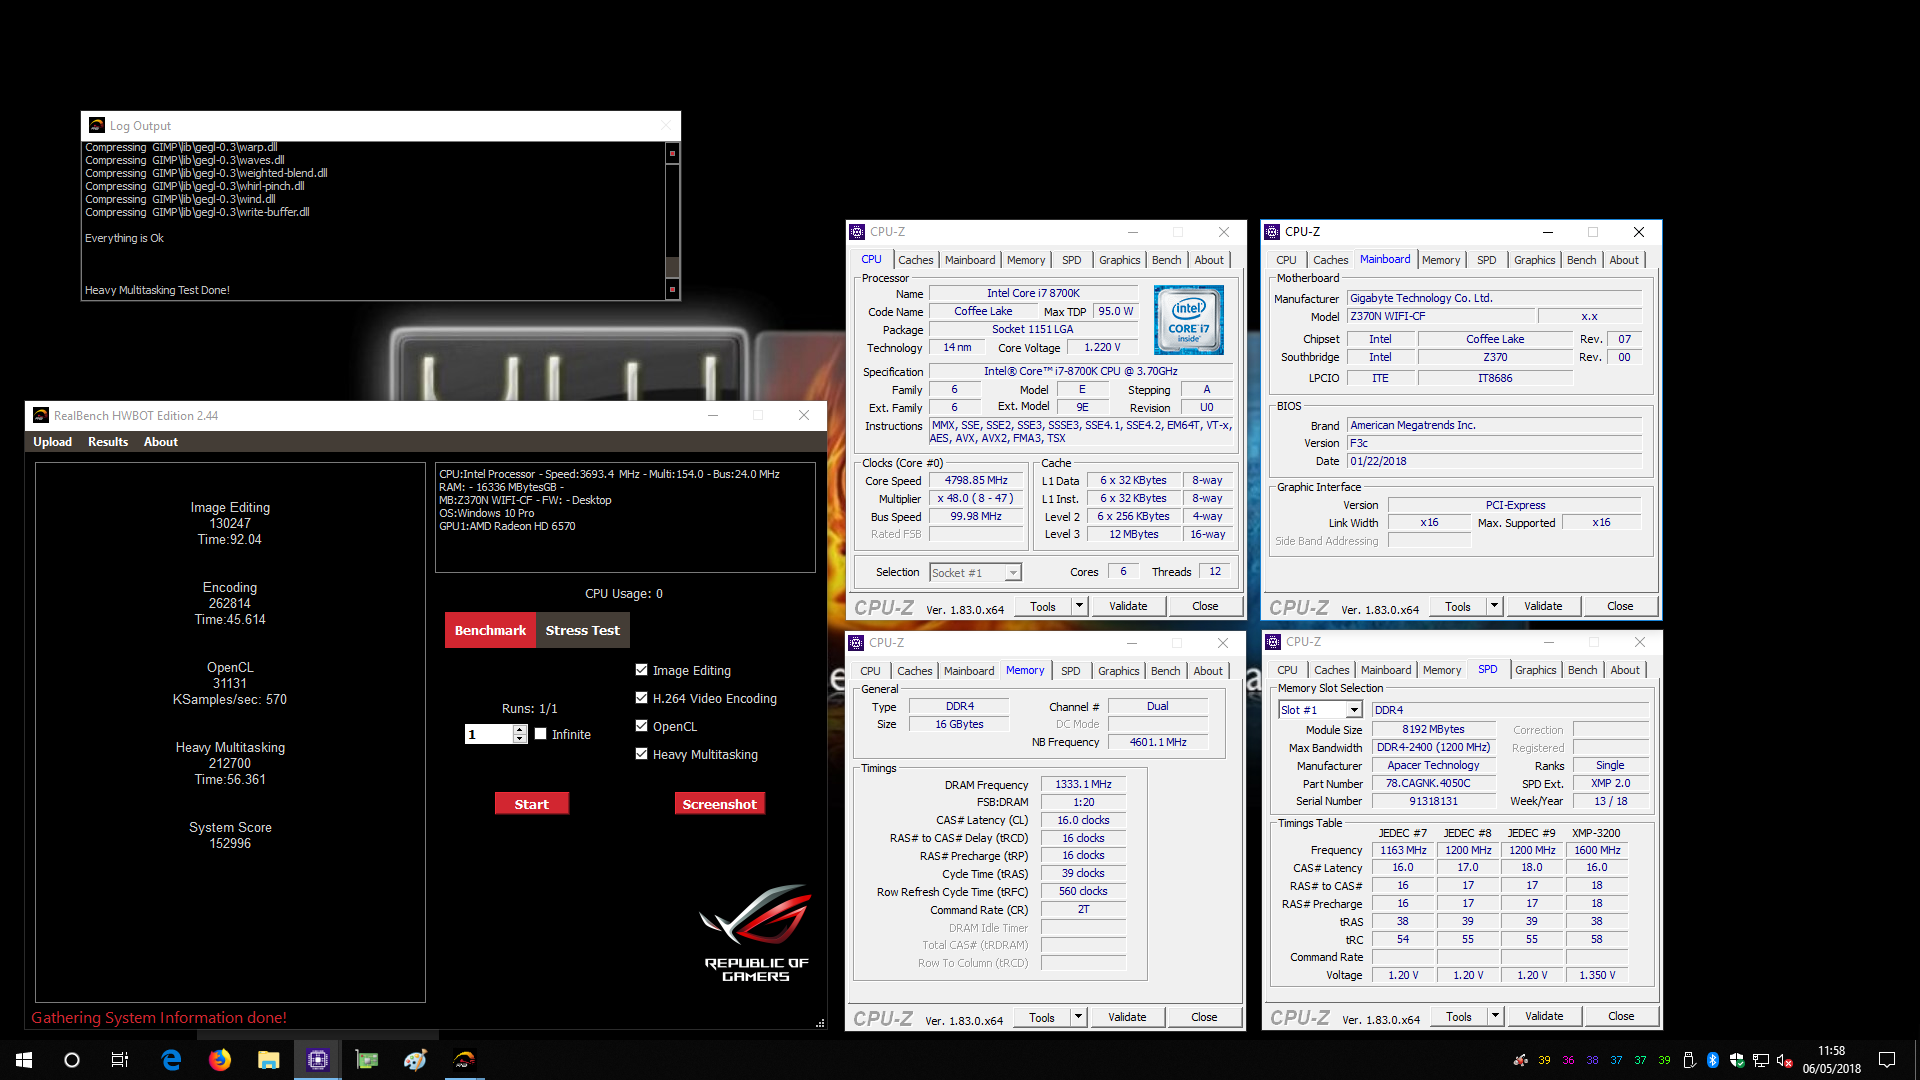The image size is (1920, 1080).
Task: Click the Core Speed value 4798.85 MHz
Action: tap(976, 480)
